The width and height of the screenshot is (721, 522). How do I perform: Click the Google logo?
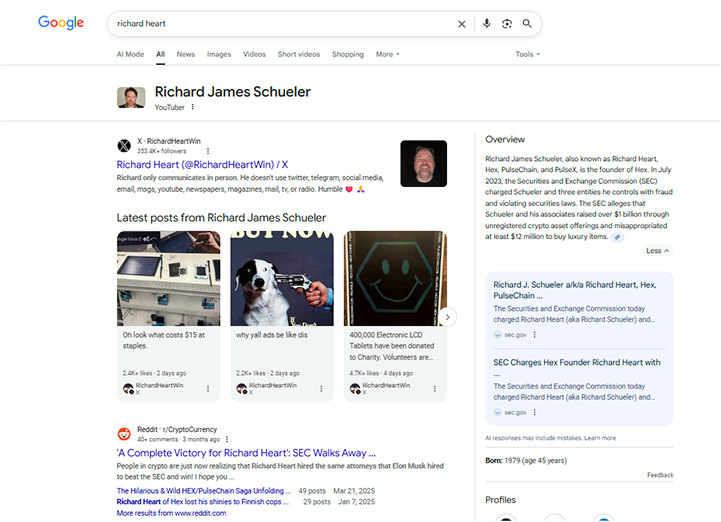[x=61, y=23]
